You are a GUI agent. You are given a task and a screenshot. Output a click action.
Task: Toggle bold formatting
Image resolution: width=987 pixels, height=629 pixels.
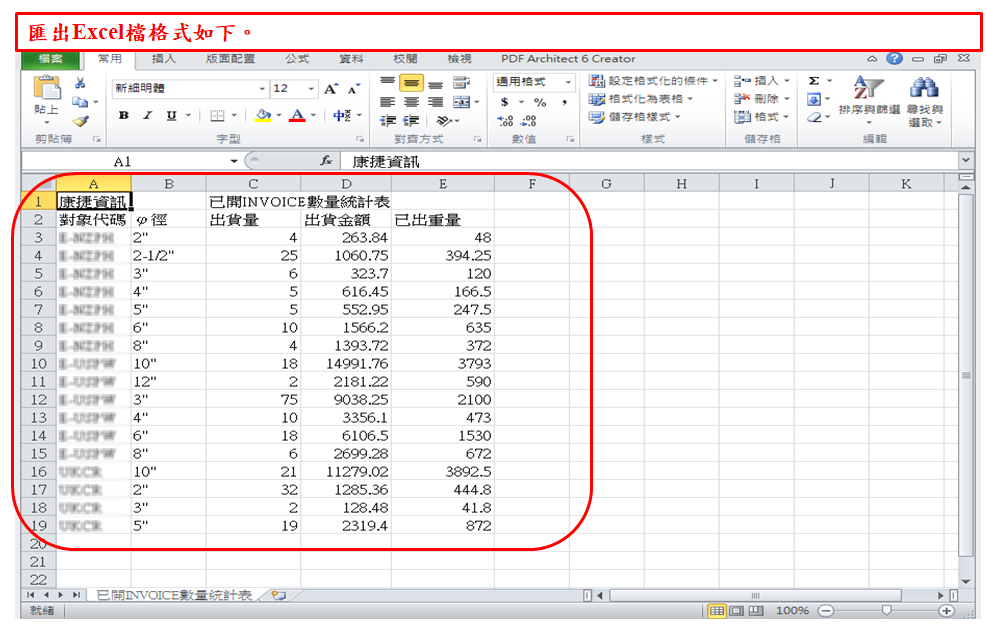click(x=124, y=116)
